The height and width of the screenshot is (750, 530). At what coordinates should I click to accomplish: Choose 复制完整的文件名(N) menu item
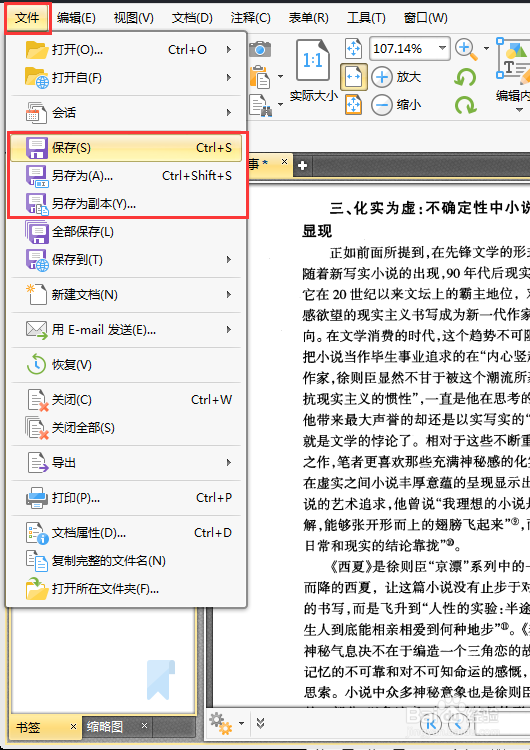(x=126, y=561)
